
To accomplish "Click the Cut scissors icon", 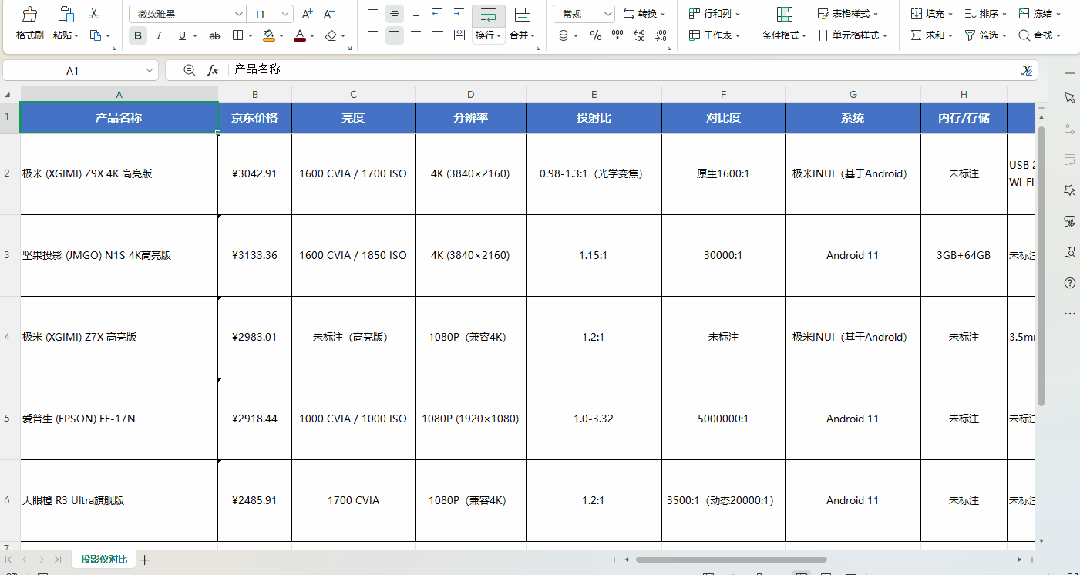I will pos(95,14).
